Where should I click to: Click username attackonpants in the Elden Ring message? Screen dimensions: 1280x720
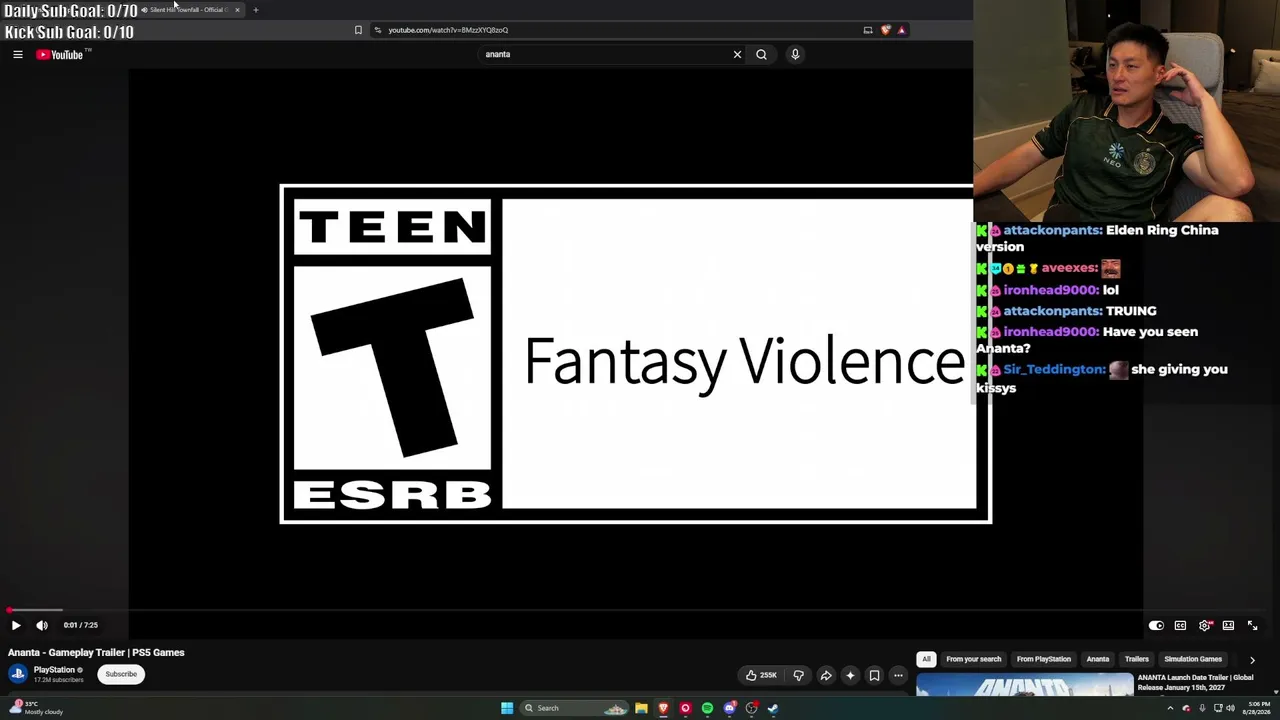(1053, 230)
